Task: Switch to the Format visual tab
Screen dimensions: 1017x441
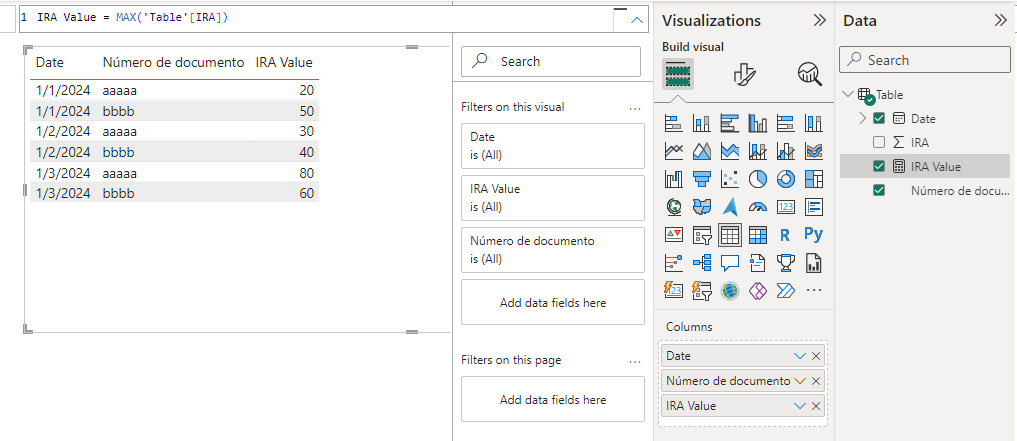Action: click(745, 75)
